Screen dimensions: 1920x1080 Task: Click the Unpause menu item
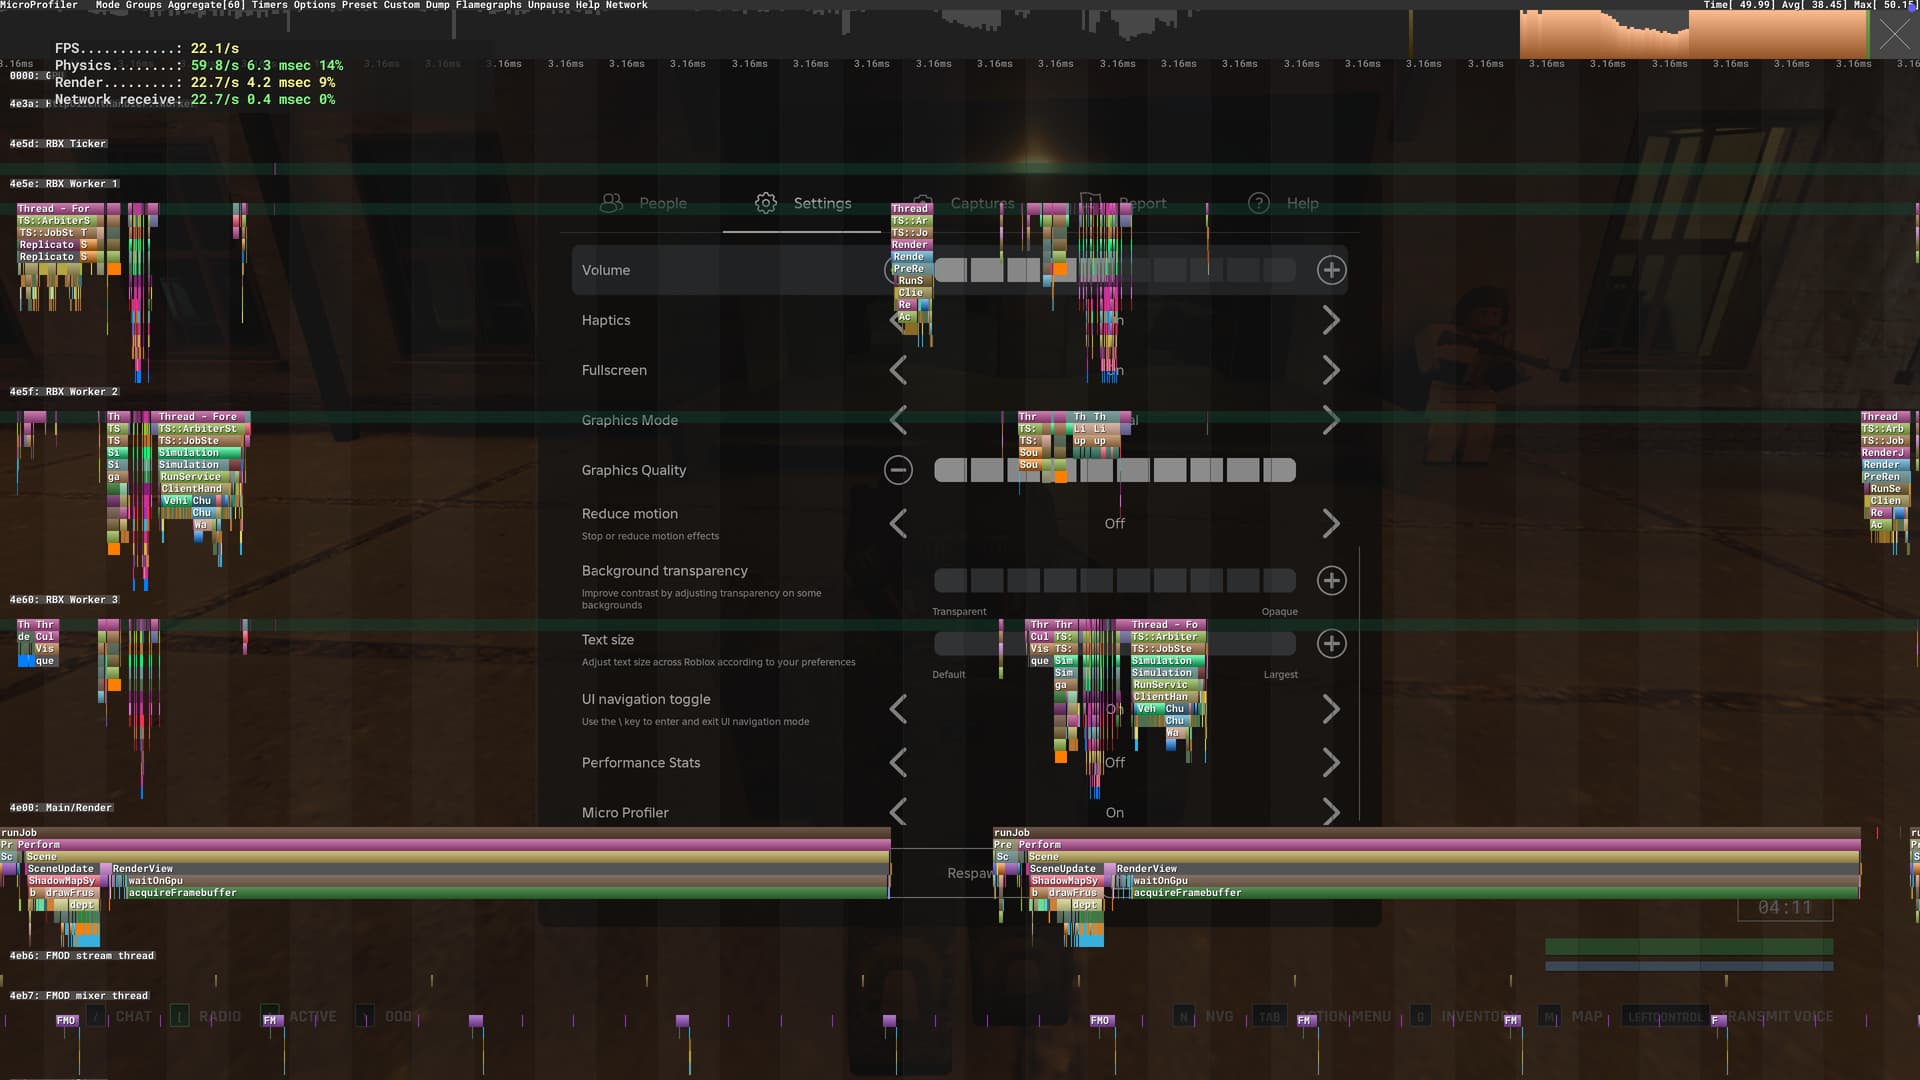[x=548, y=5]
